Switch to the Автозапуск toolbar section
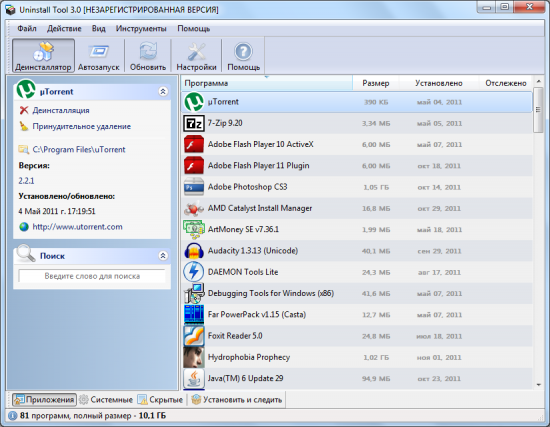The image size is (550, 427). 99,55
